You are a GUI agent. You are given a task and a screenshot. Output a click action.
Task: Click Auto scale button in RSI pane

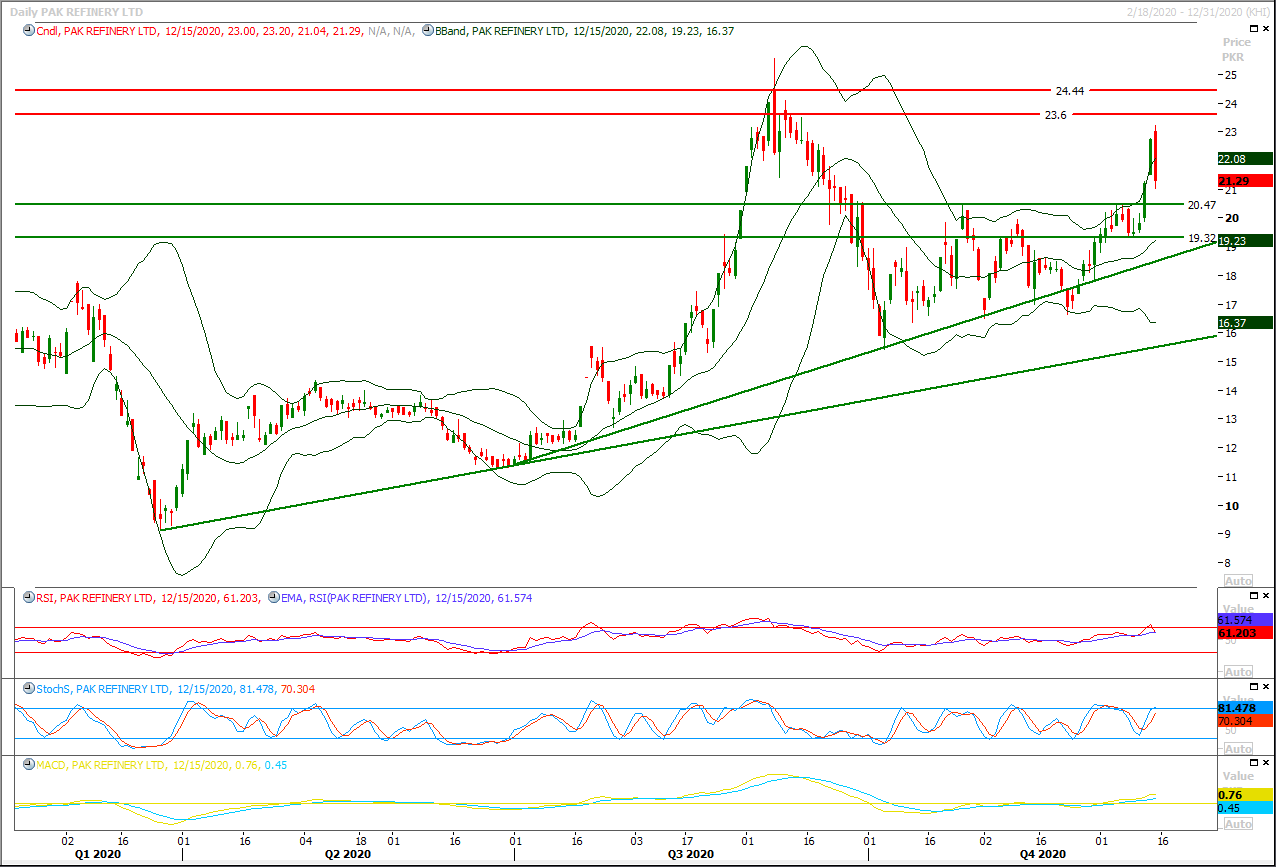coord(1238,672)
